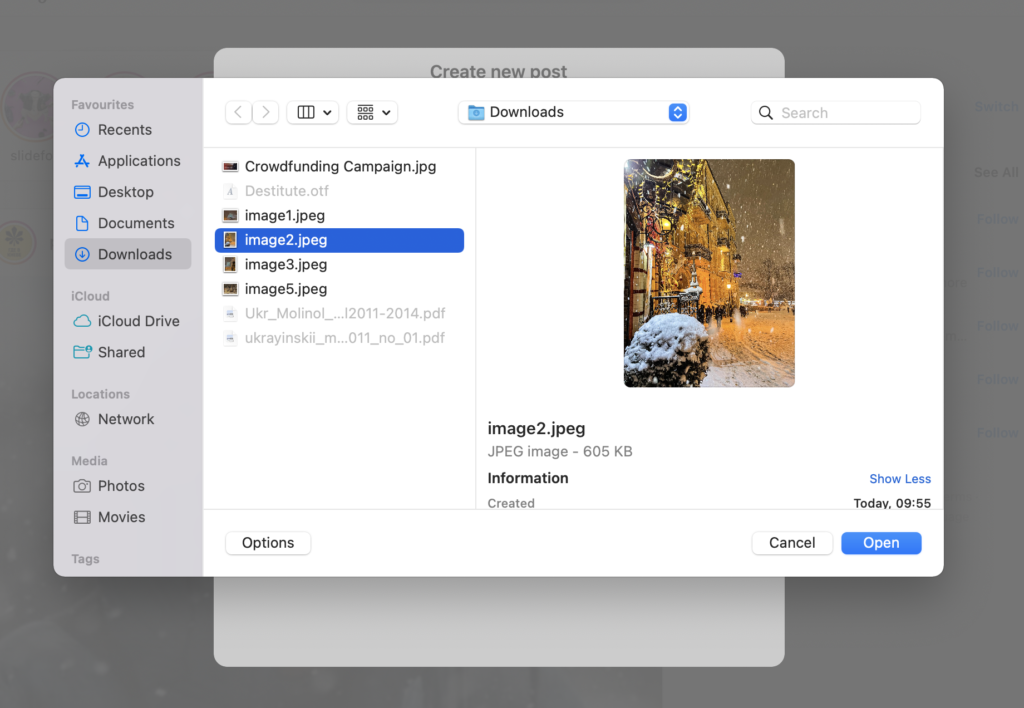Go back with the left chevron button
Viewport: 1024px width, 708px height.
(x=238, y=112)
